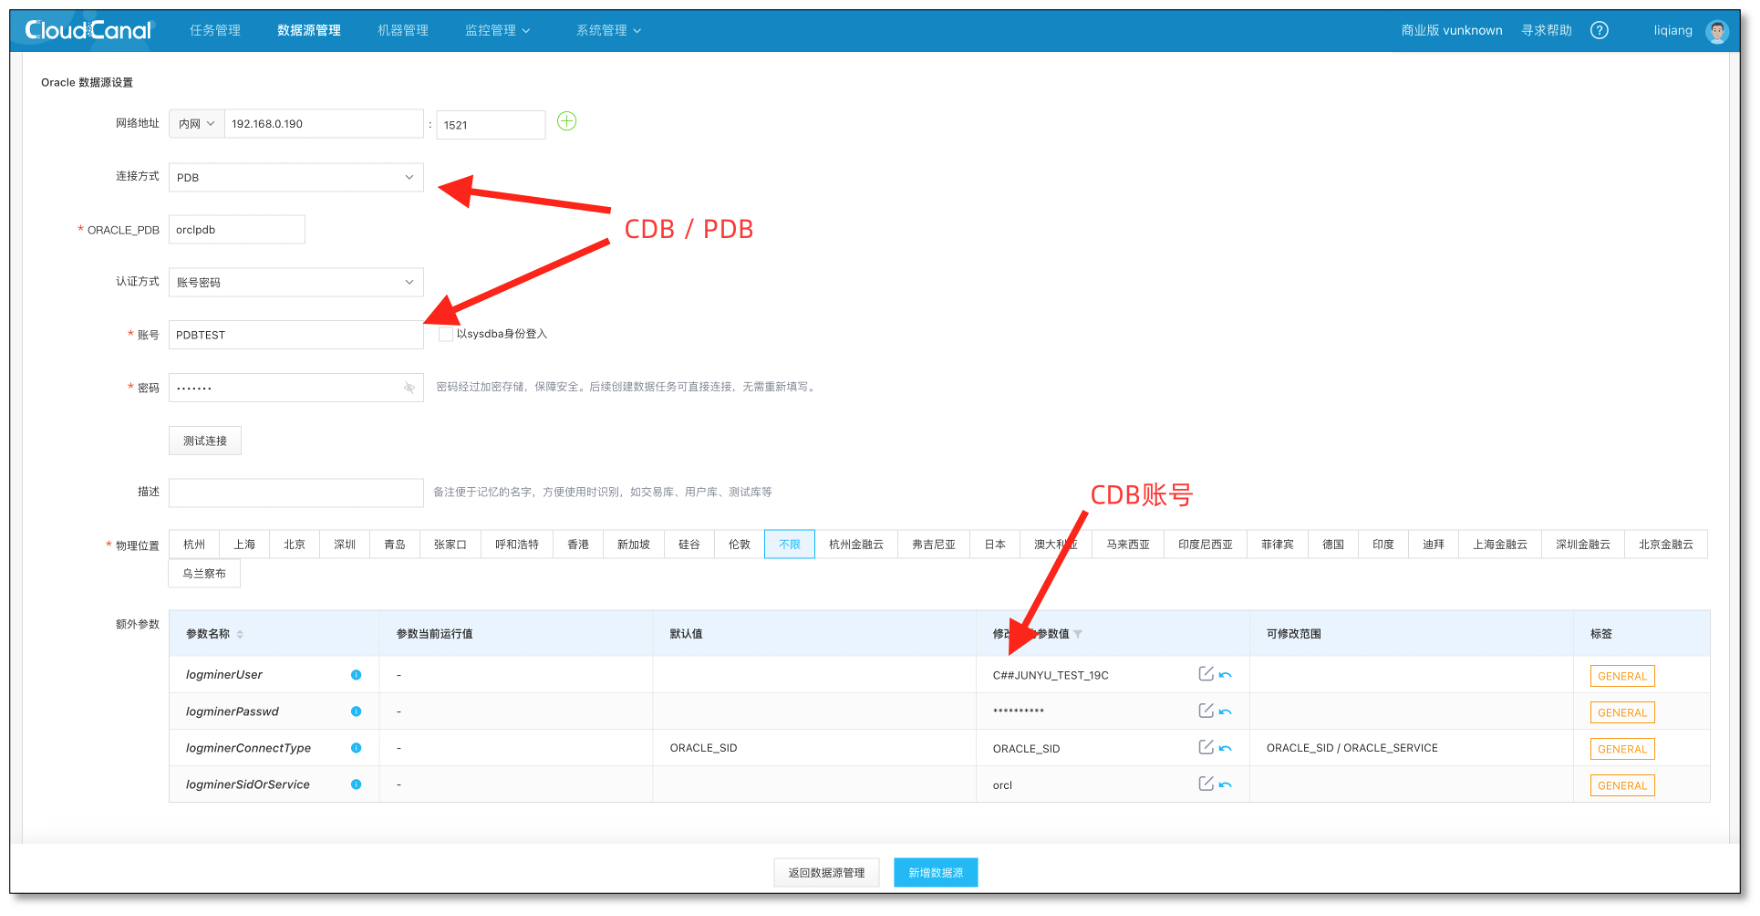Open the 连接方式 dropdown showing PDB
Viewport: 1760px width, 916px height.
tap(295, 177)
